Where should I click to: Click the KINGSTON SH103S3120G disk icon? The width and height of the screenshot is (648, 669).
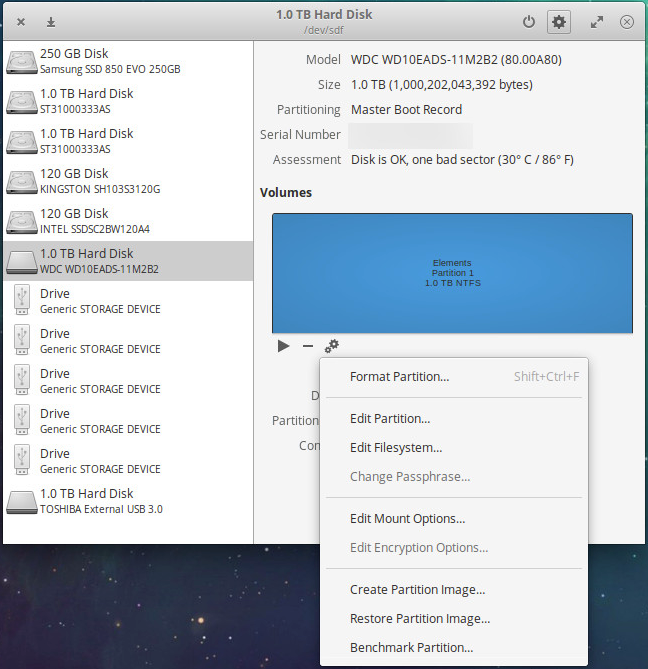pos(21,182)
